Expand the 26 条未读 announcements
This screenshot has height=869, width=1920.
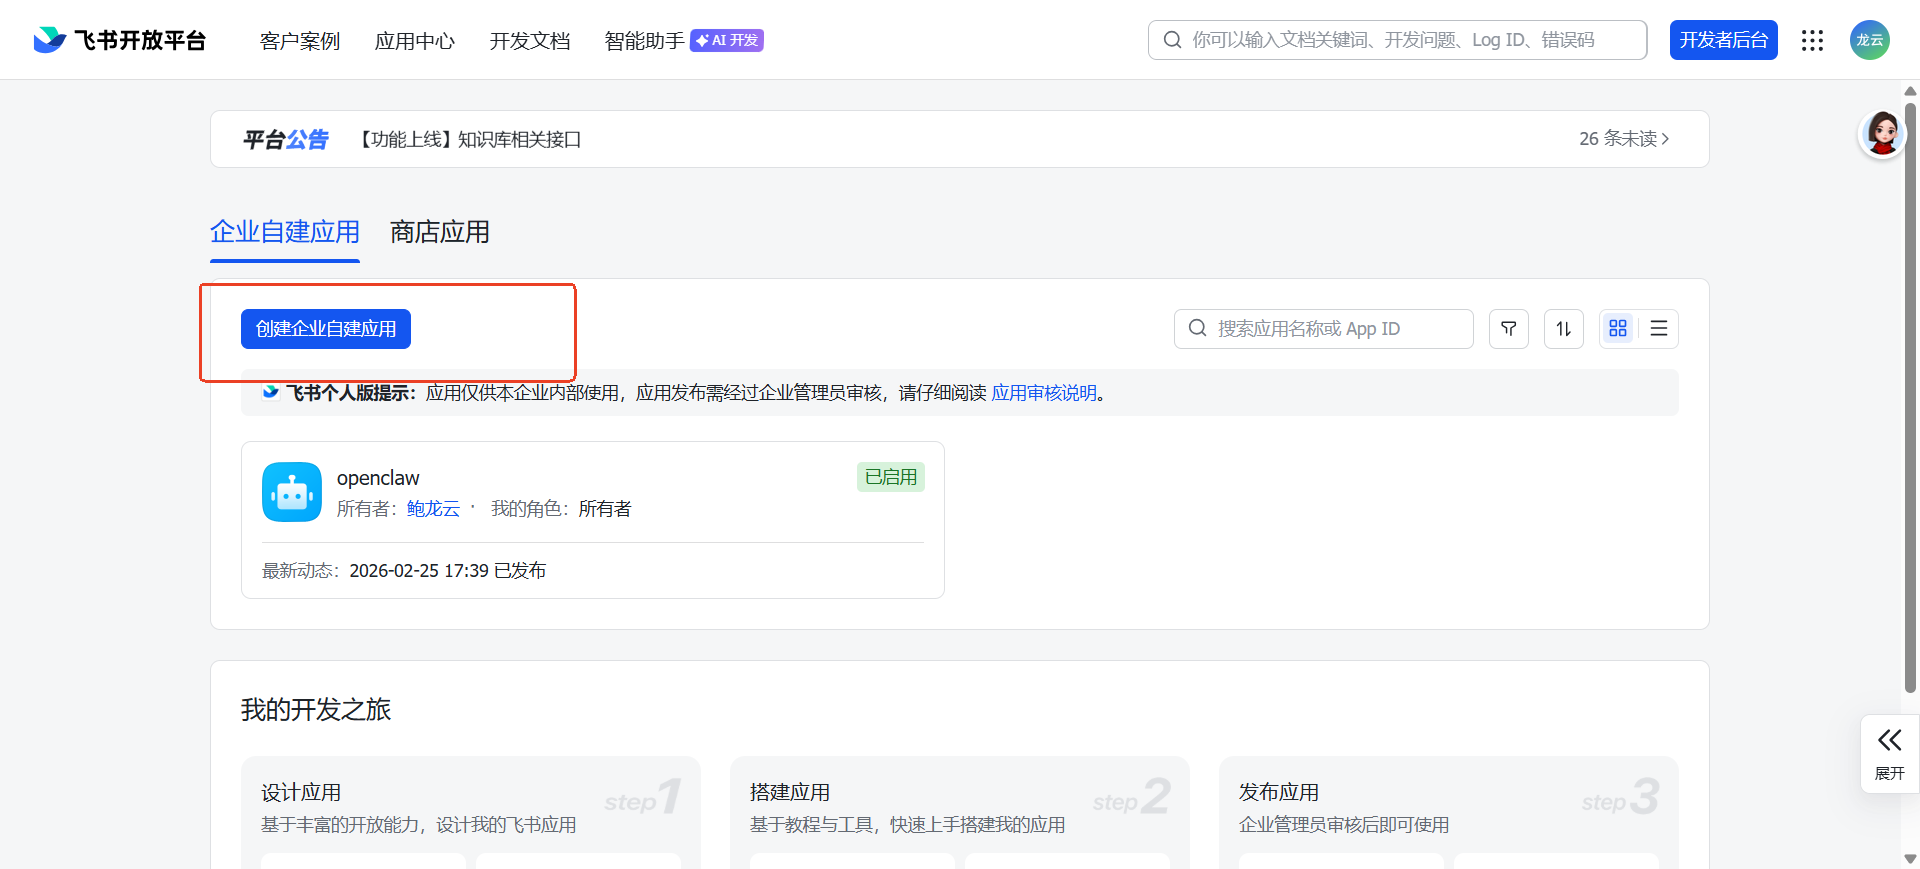click(1623, 139)
